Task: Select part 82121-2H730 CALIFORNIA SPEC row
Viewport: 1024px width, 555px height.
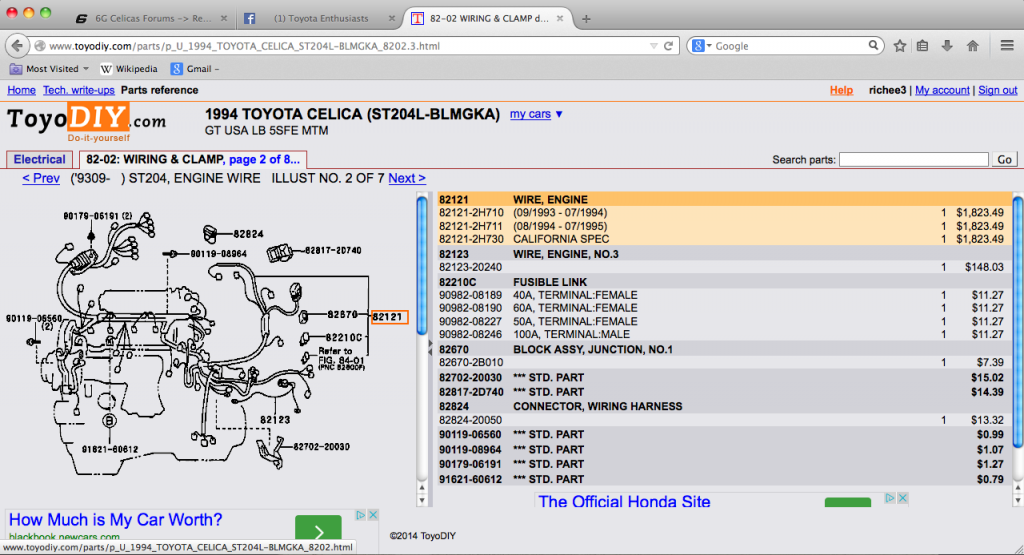Action: (x=724, y=239)
